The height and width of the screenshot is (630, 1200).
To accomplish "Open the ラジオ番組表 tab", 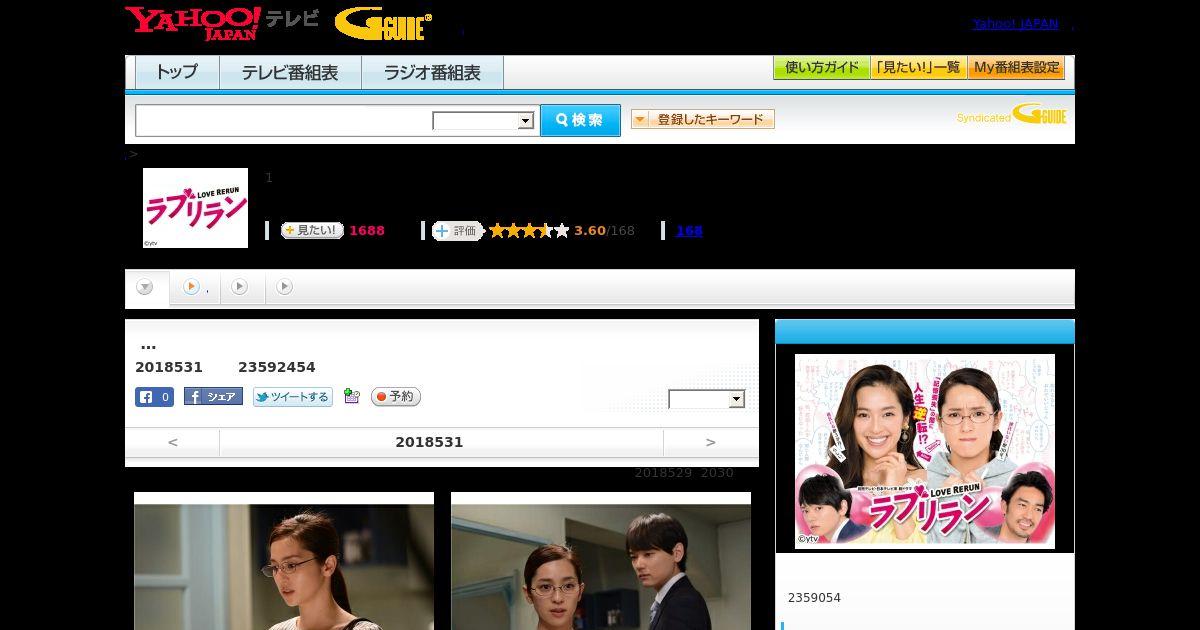I will tap(432, 73).
